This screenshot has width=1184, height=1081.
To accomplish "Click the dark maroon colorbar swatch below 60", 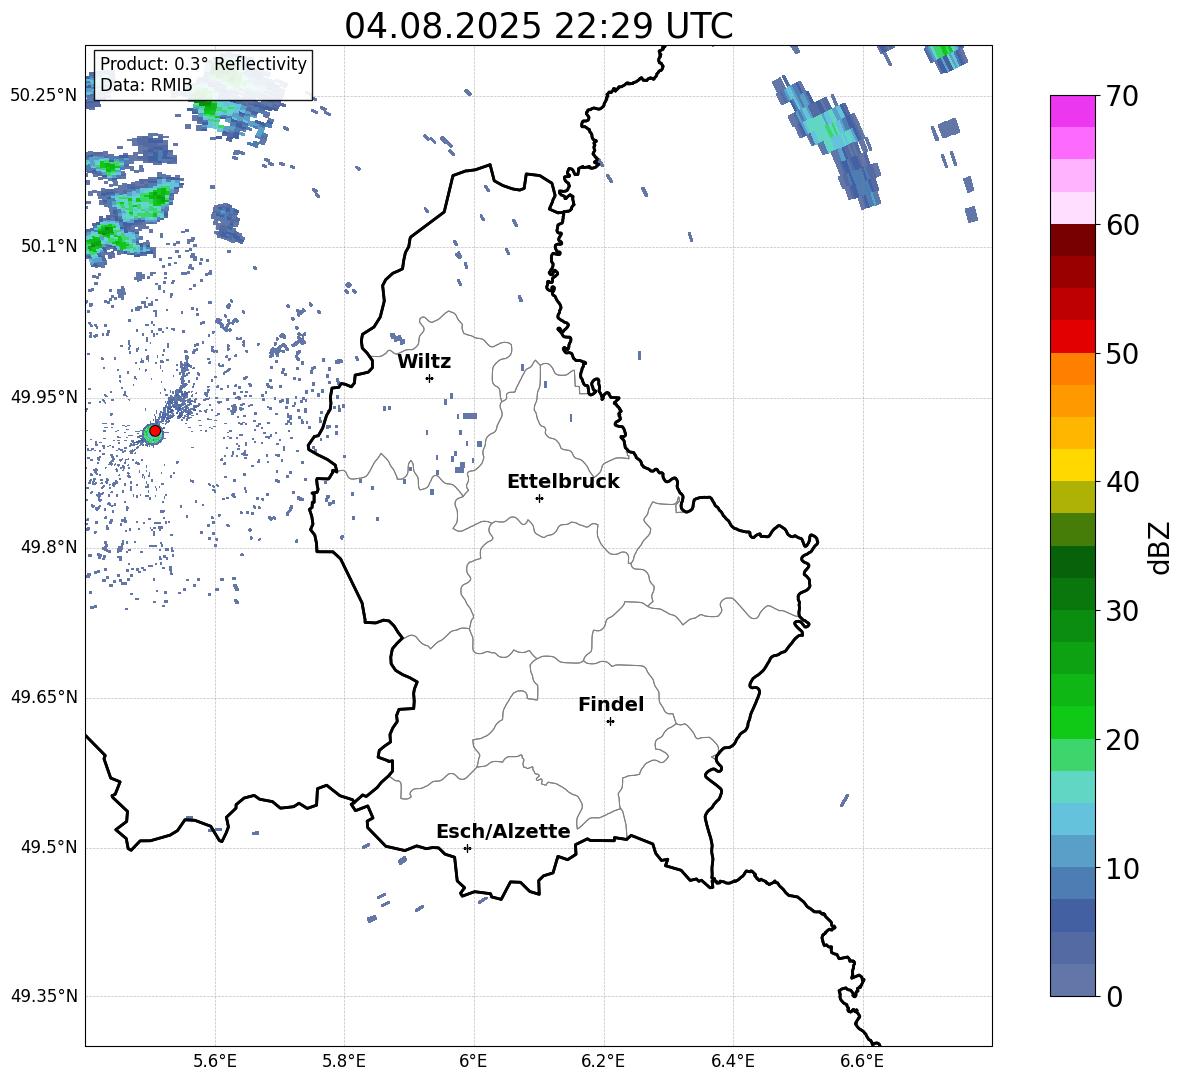I will [1072, 240].
